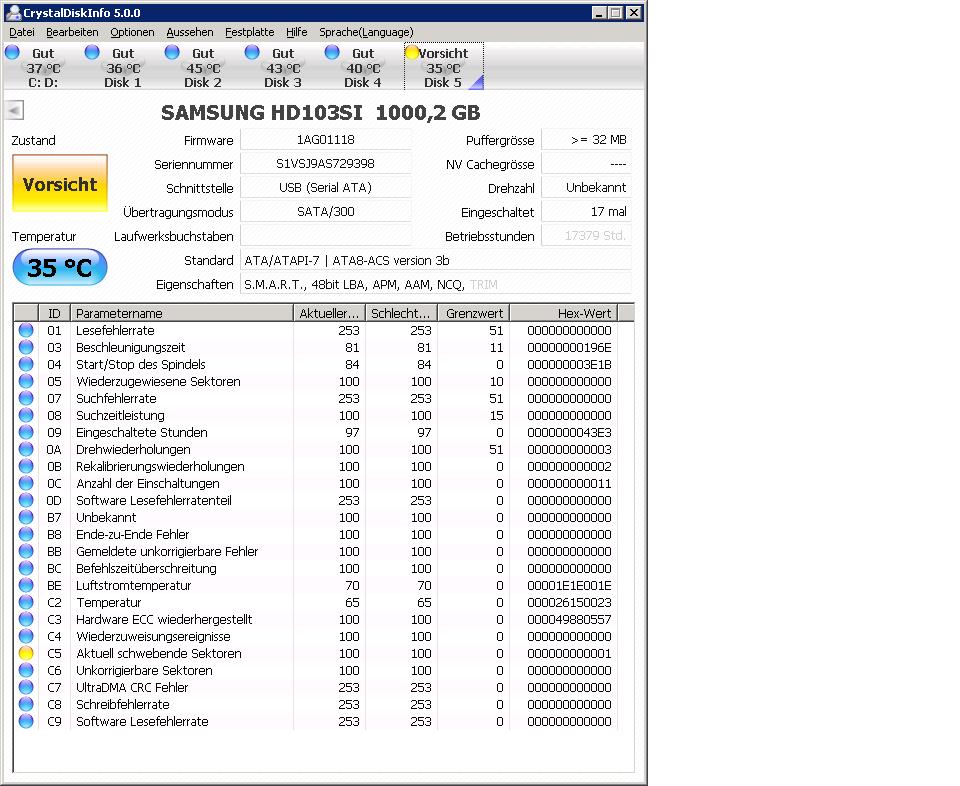Open the Sprache(Language) menu
The width and height of the screenshot is (960, 786).
pos(366,32)
